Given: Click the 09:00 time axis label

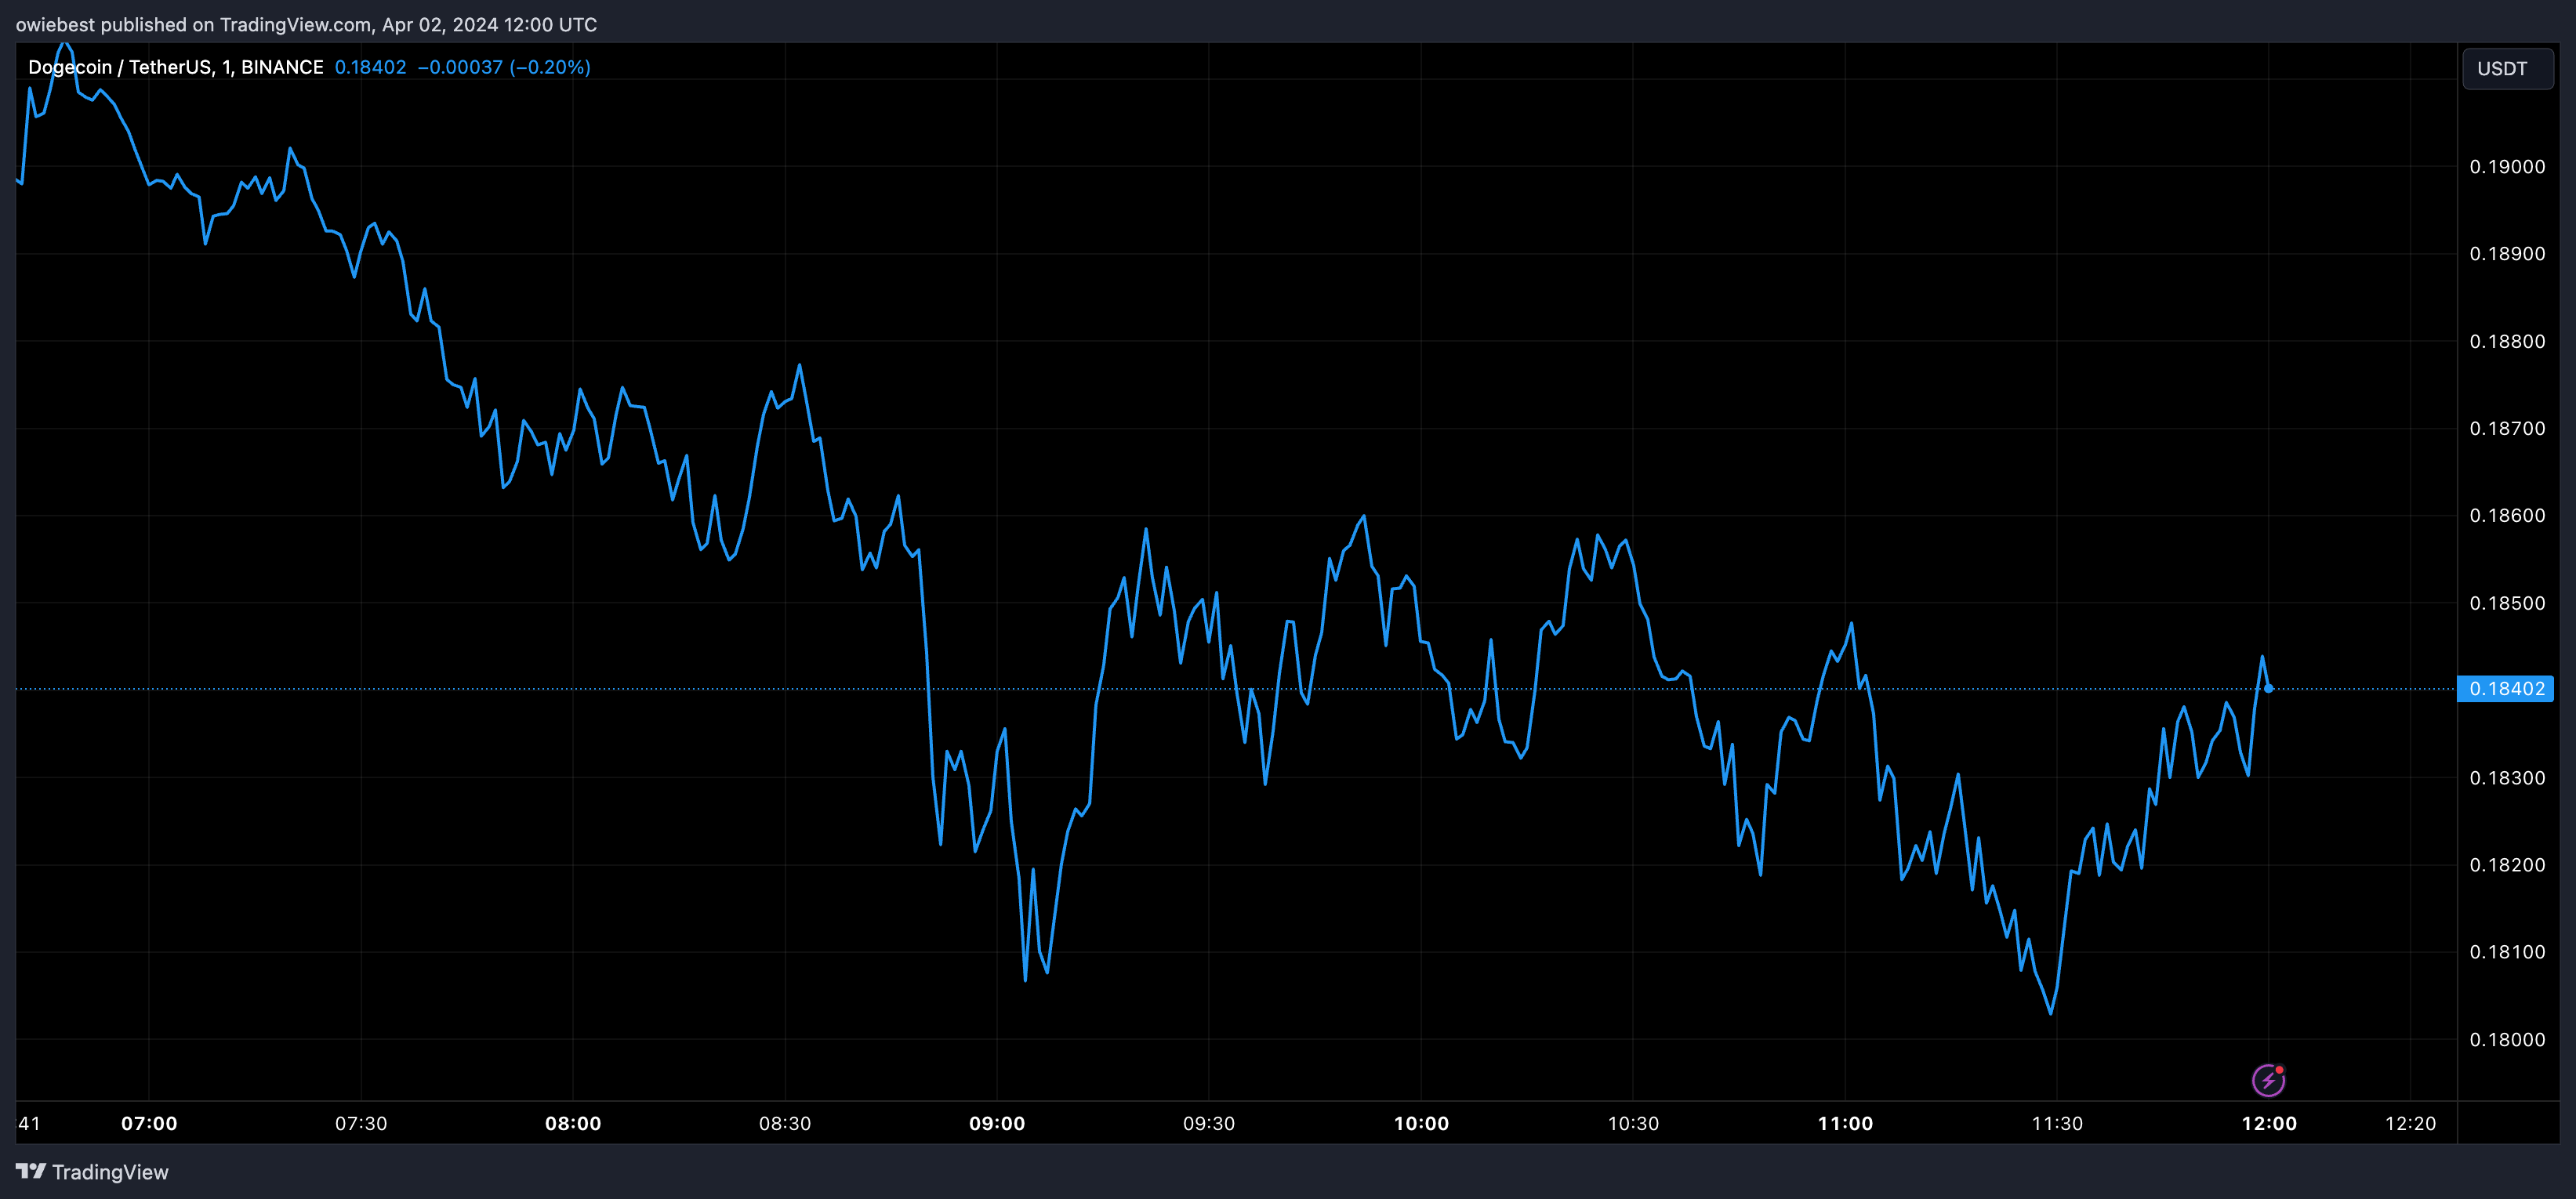Looking at the screenshot, I should click(997, 1123).
